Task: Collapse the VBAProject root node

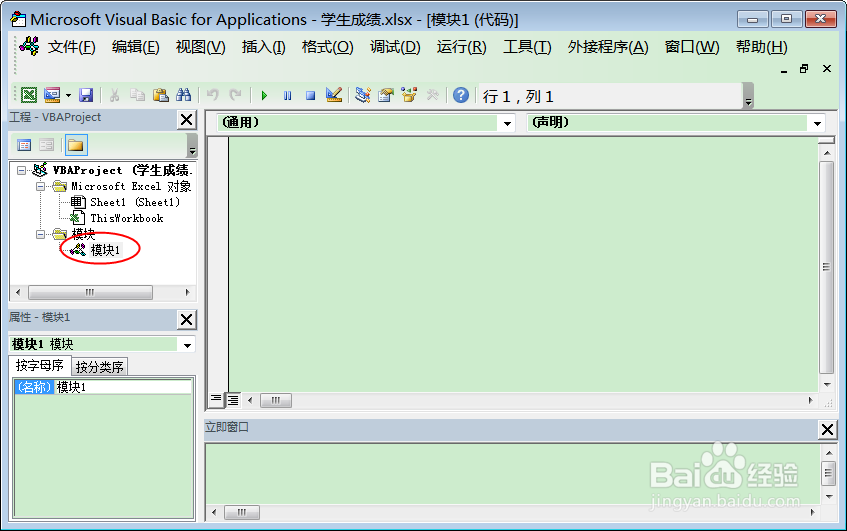Action: (x=21, y=171)
